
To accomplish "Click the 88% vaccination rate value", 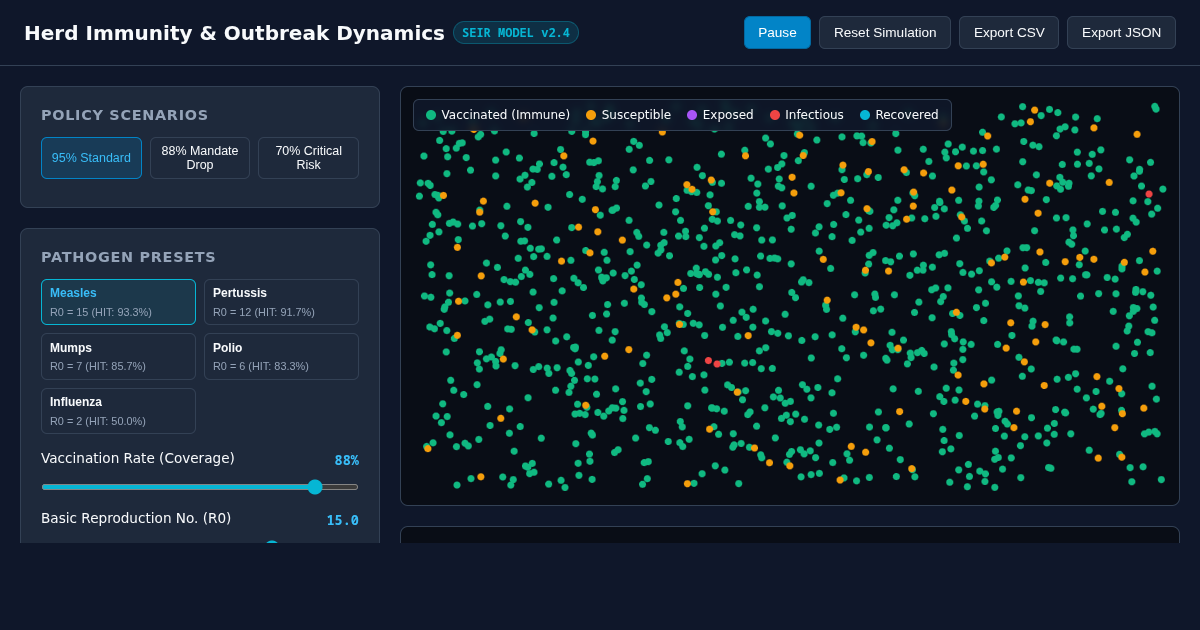I will coord(347,461).
